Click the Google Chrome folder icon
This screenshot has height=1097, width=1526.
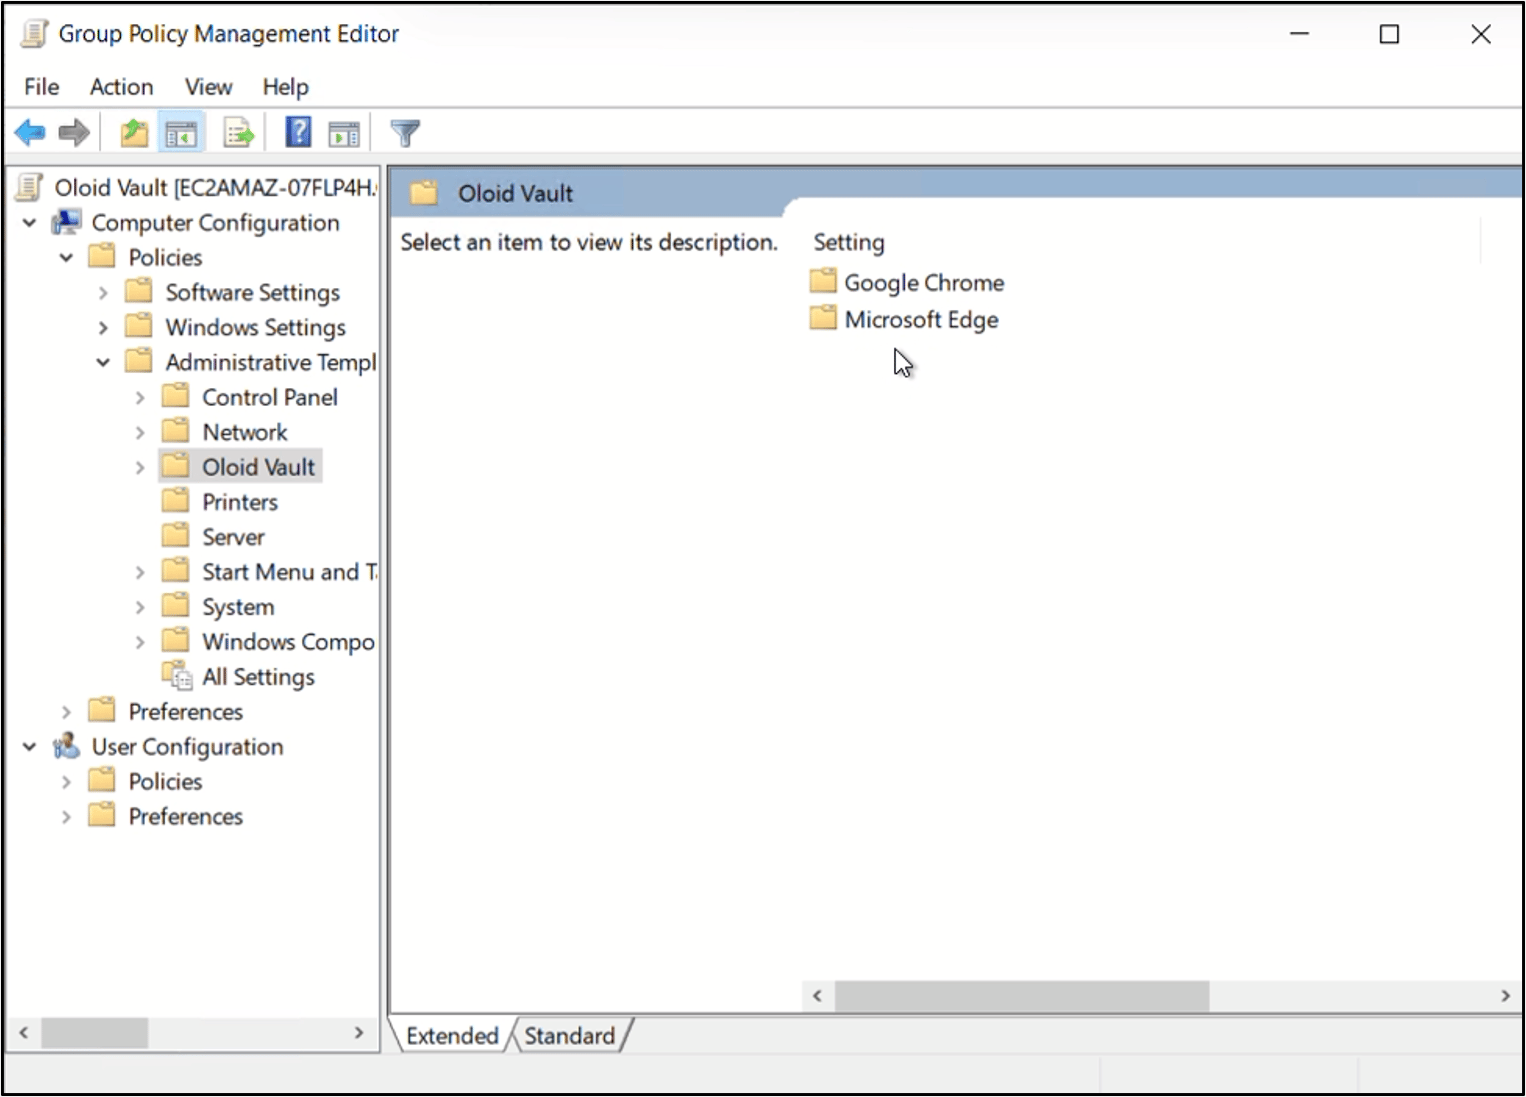click(823, 281)
